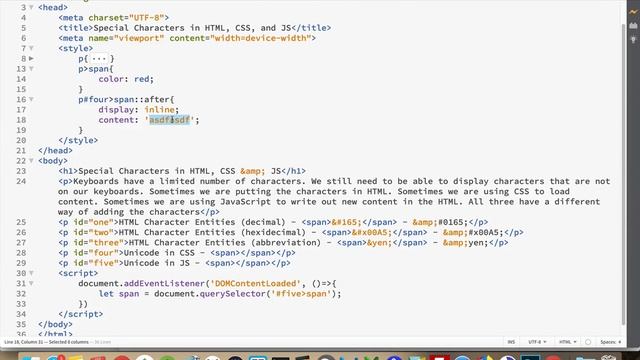The width and height of the screenshot is (640, 360).
Task: Click the &yen; entity on line 27
Action: 380,242
